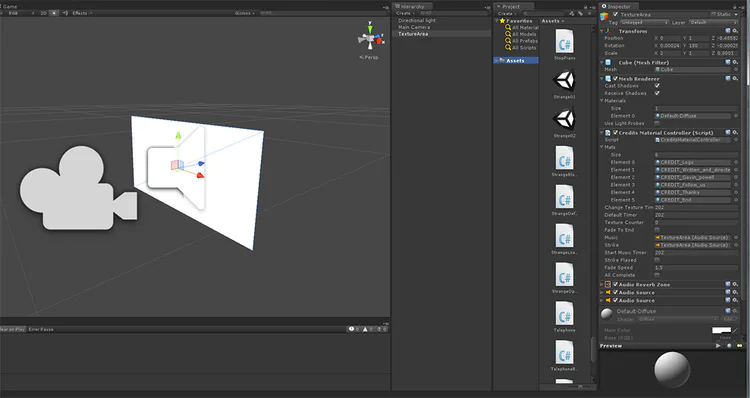Open the Effects dropdown in scene toolbar
Viewport: 750px width, 398px height.
[x=82, y=13]
